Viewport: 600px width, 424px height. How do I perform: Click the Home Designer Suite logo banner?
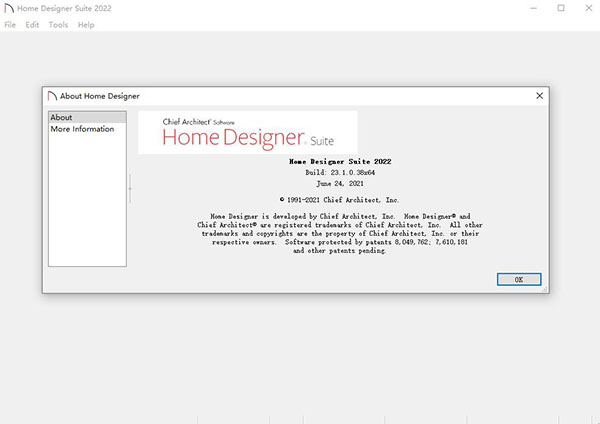pos(247,132)
